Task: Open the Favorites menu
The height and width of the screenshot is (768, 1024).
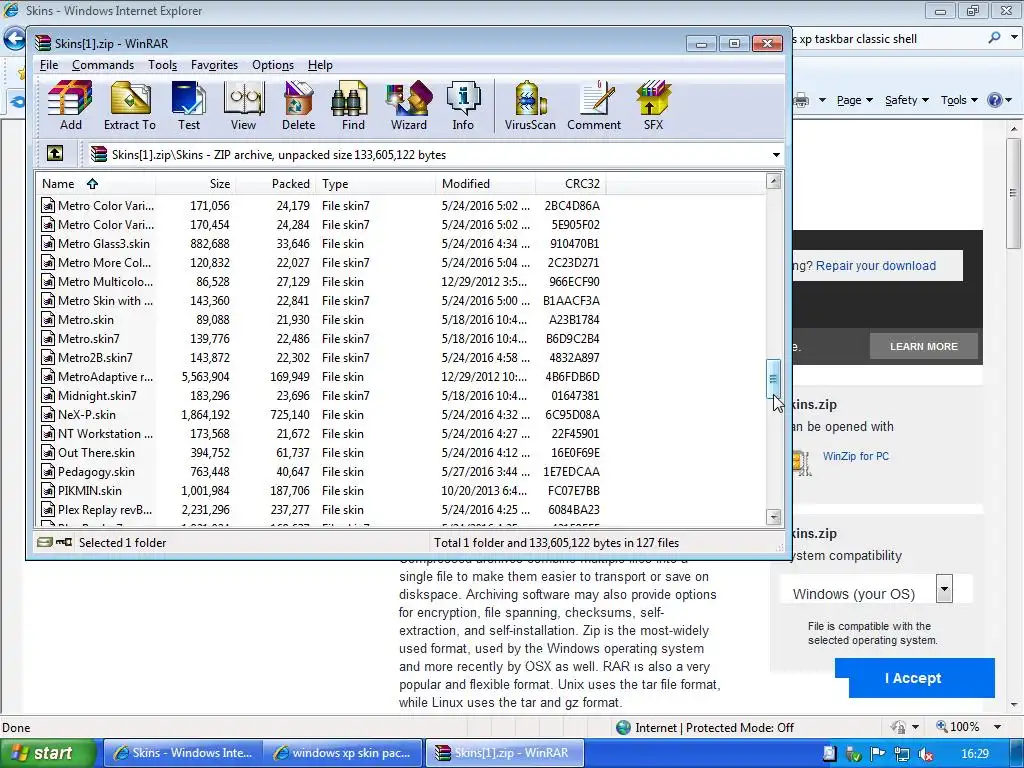Action: tap(214, 65)
